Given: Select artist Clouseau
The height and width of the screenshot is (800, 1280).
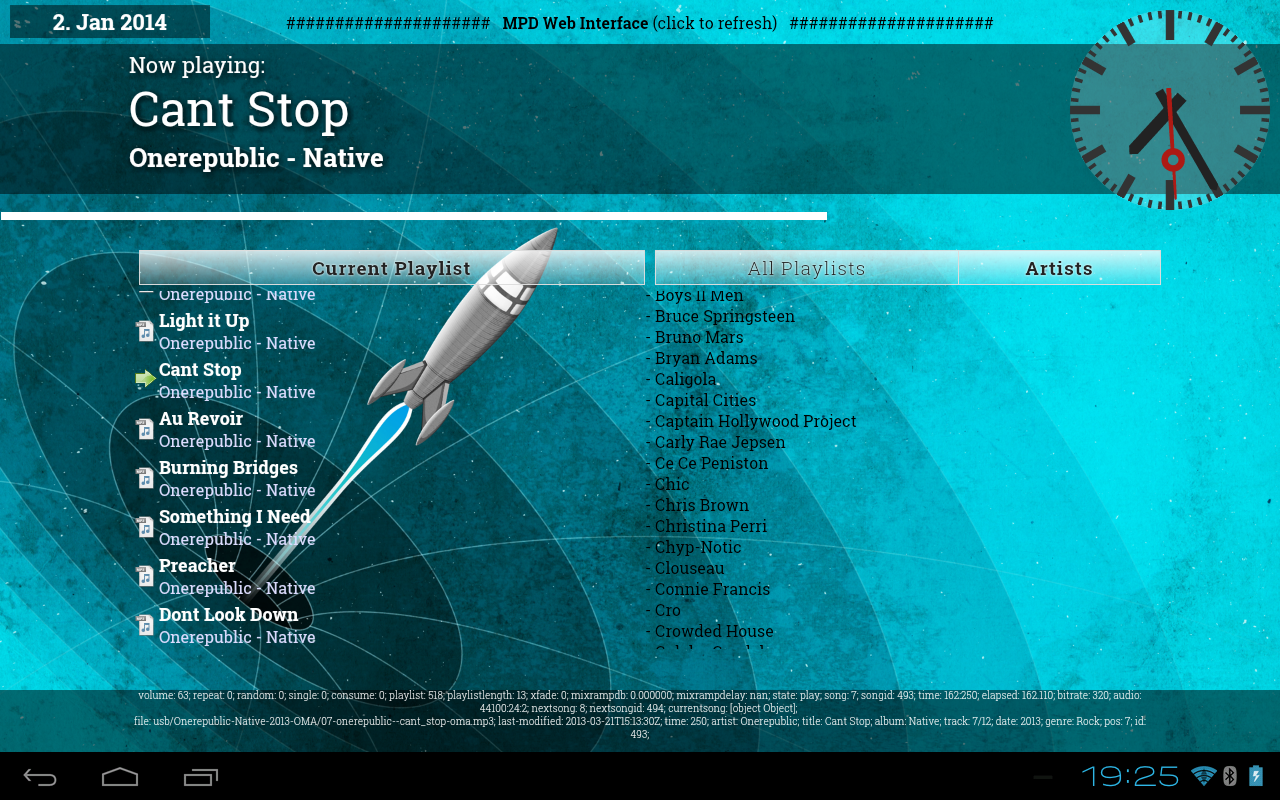Looking at the screenshot, I should 689,568.
